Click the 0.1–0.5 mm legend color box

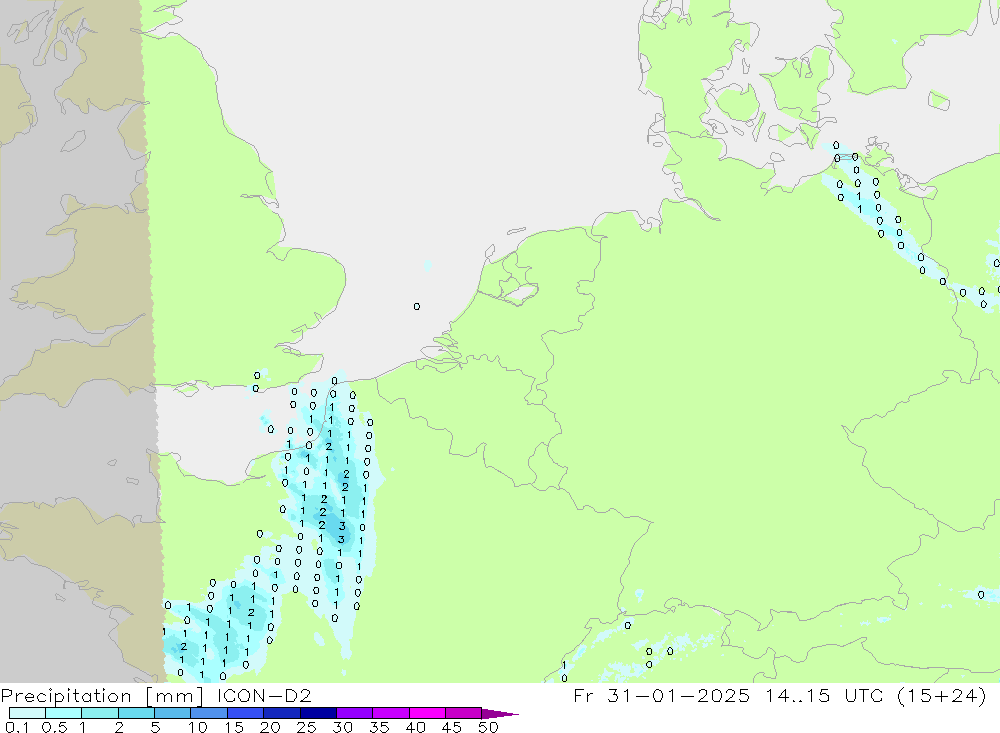point(27,713)
